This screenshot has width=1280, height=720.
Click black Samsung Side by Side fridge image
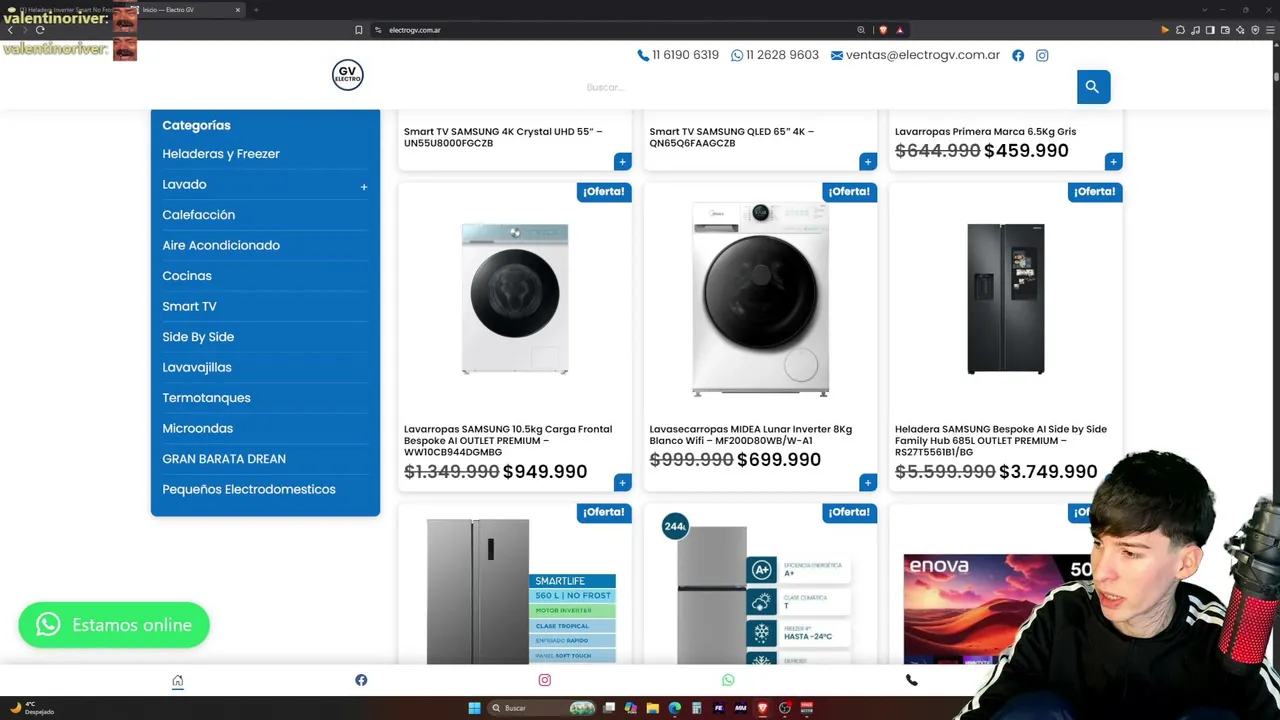pyautogui.click(x=1006, y=299)
